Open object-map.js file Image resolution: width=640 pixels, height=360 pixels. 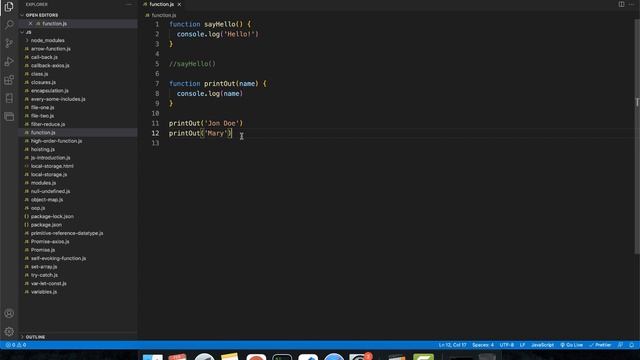click(47, 200)
